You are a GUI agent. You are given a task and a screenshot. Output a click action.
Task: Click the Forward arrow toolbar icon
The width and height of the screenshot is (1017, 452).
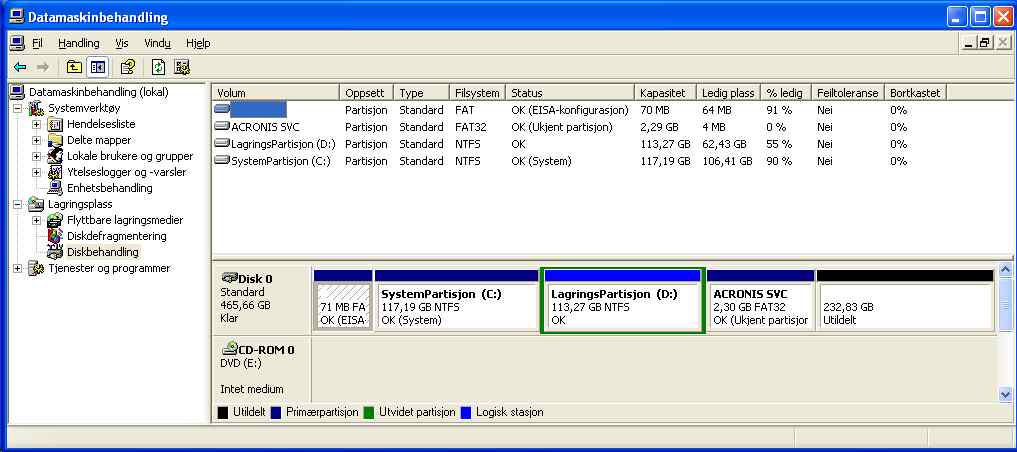click(x=43, y=67)
